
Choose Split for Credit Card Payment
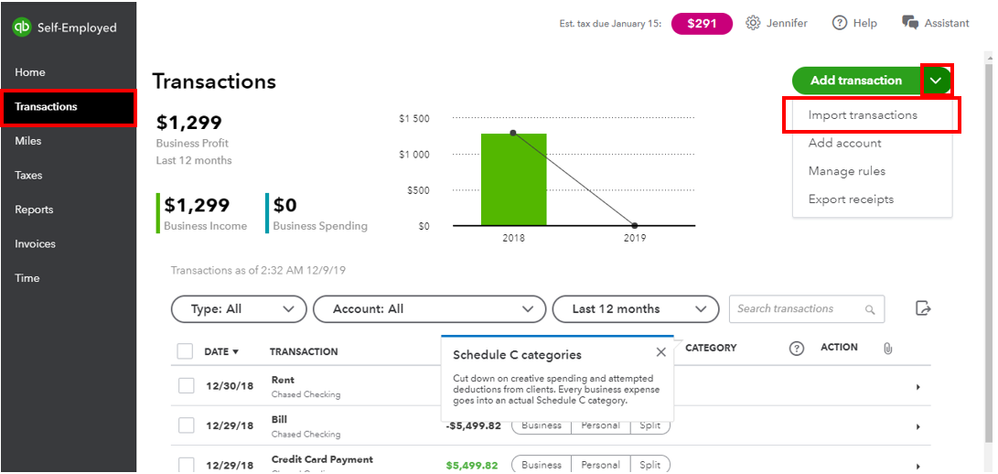(650, 465)
